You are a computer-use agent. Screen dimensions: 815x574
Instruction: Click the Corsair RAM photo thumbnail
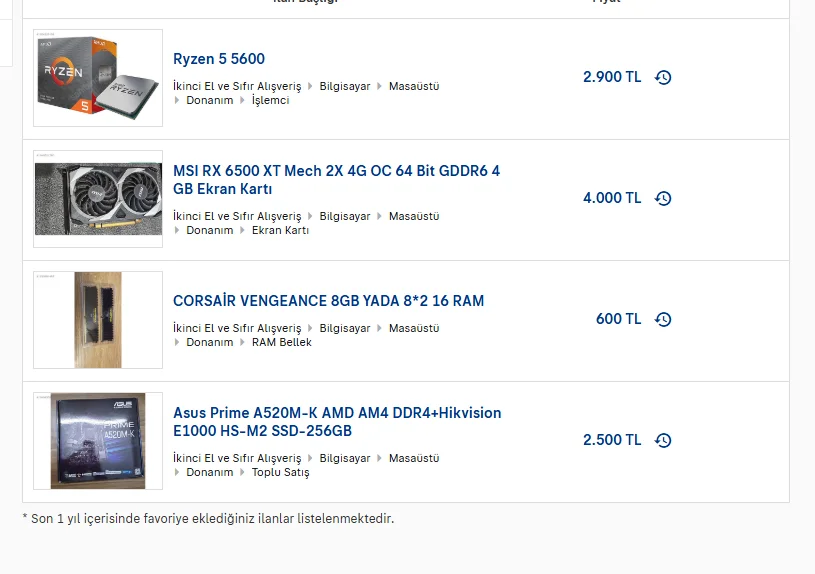pos(97,320)
